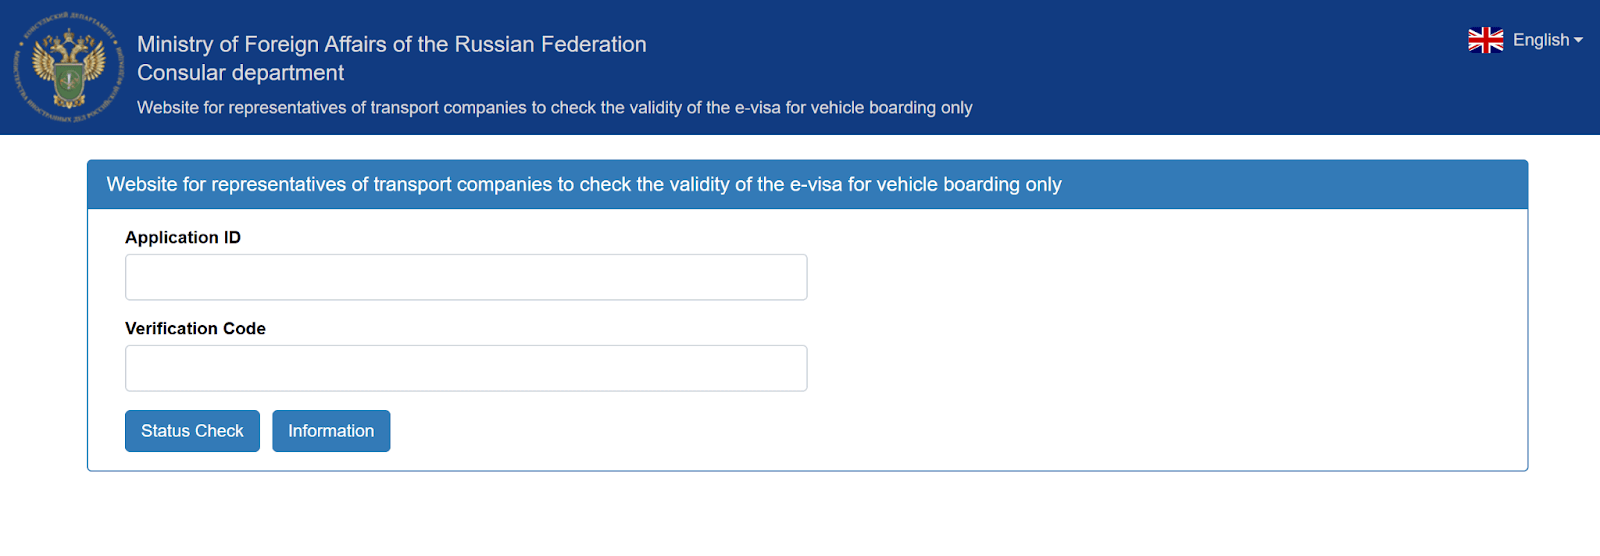Expand the caret arrow beside English
The image size is (1600, 556).
click(x=1578, y=41)
